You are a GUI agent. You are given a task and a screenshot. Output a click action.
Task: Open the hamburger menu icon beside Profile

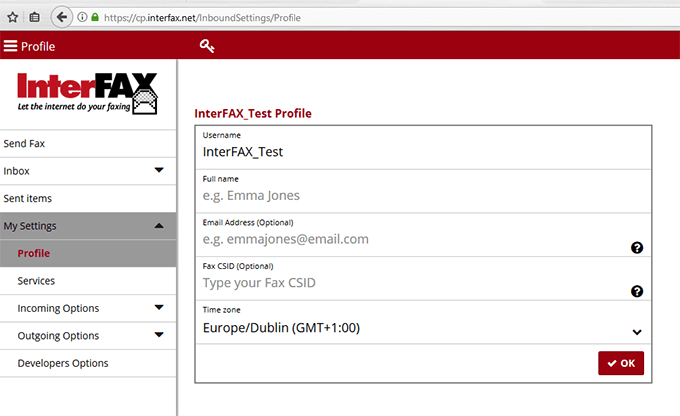click(10, 46)
